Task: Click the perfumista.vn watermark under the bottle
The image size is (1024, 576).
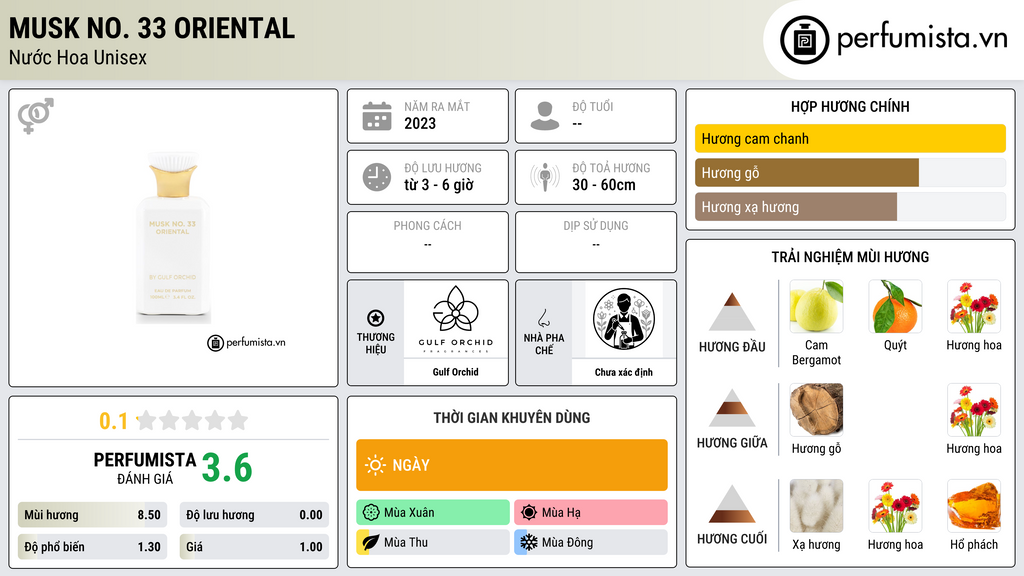Action: point(247,342)
